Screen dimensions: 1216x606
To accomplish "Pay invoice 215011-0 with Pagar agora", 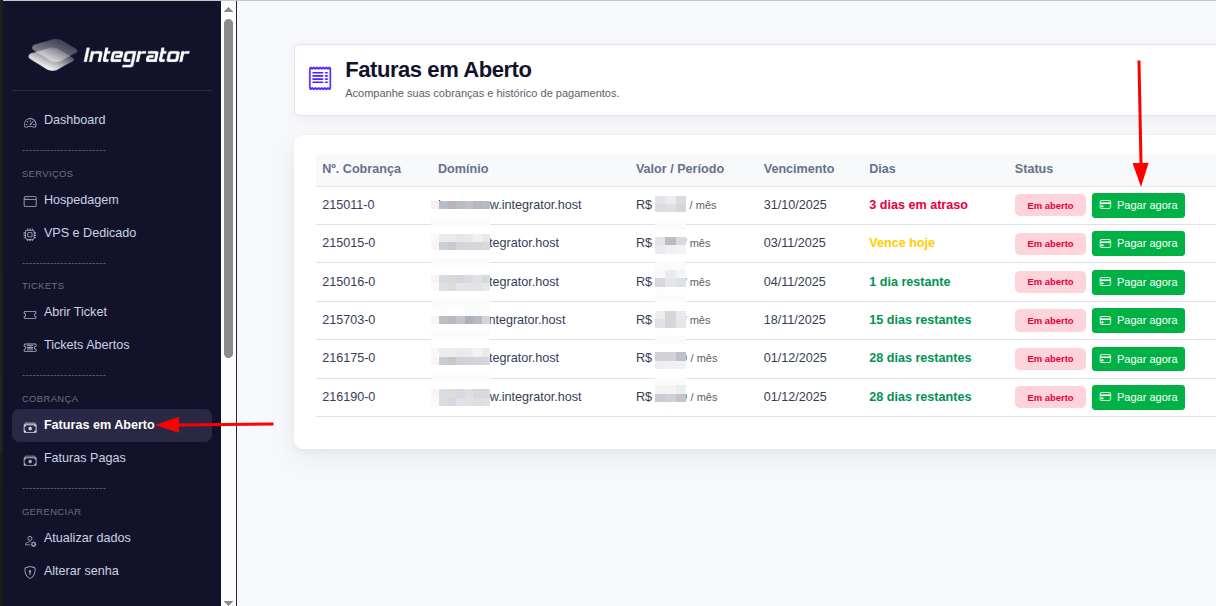I will (1138, 205).
